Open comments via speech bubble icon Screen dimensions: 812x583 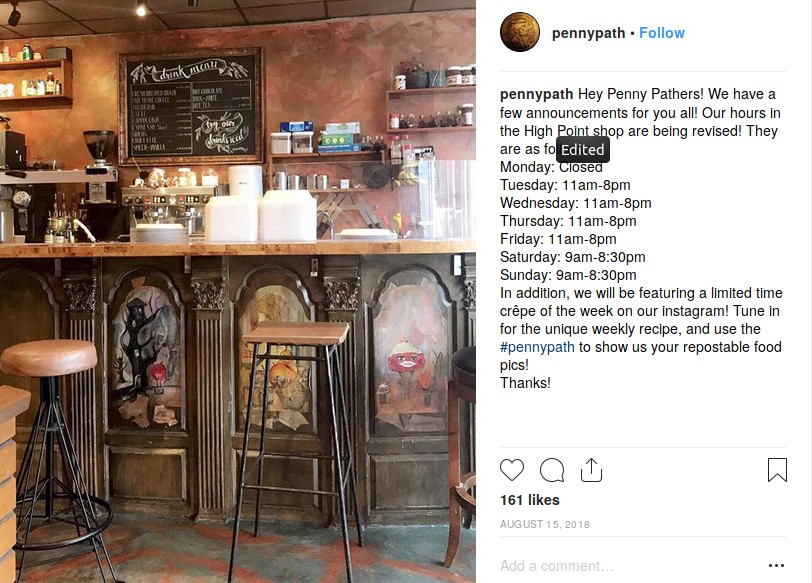coord(552,470)
